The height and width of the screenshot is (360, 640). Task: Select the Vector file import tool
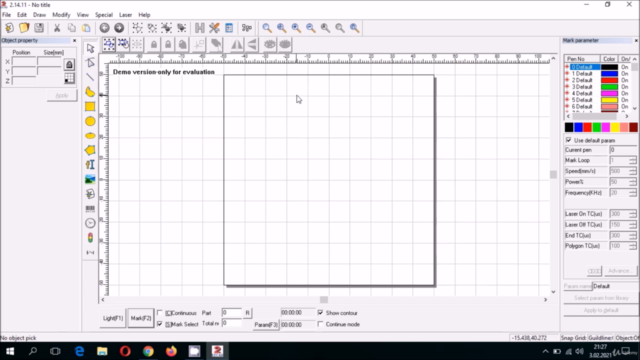(90, 194)
